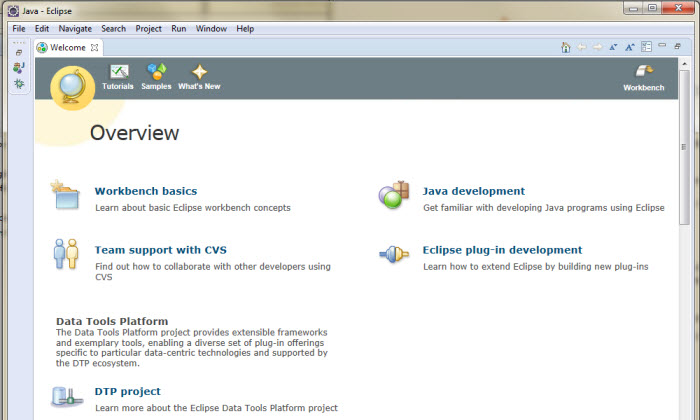Go to the Workbench icon

click(x=644, y=72)
